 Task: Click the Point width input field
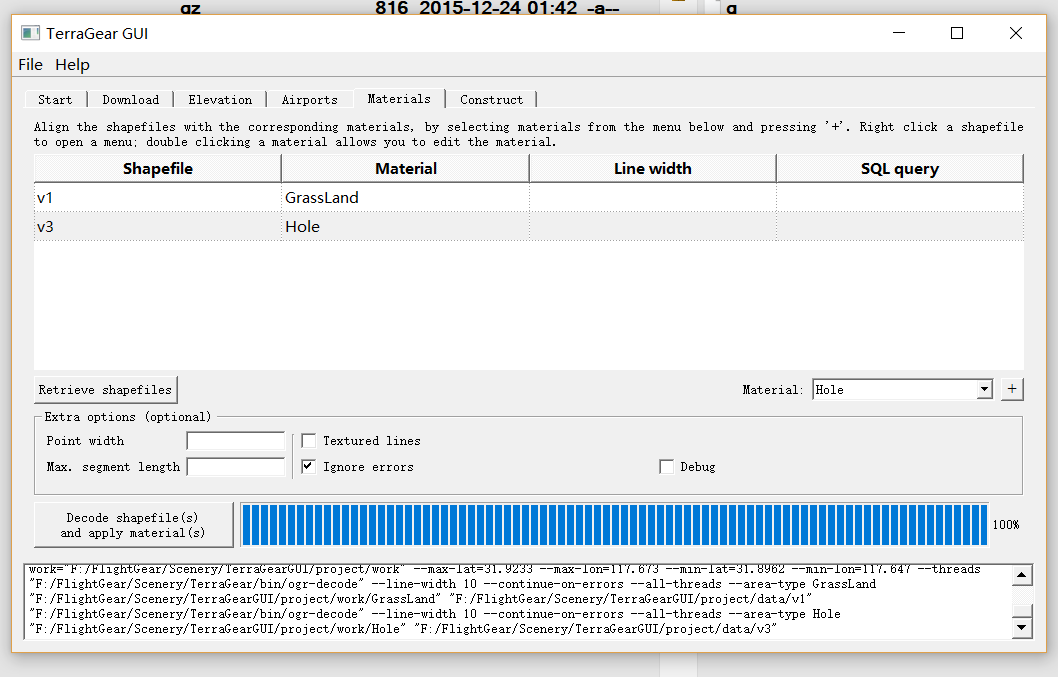click(x=235, y=441)
